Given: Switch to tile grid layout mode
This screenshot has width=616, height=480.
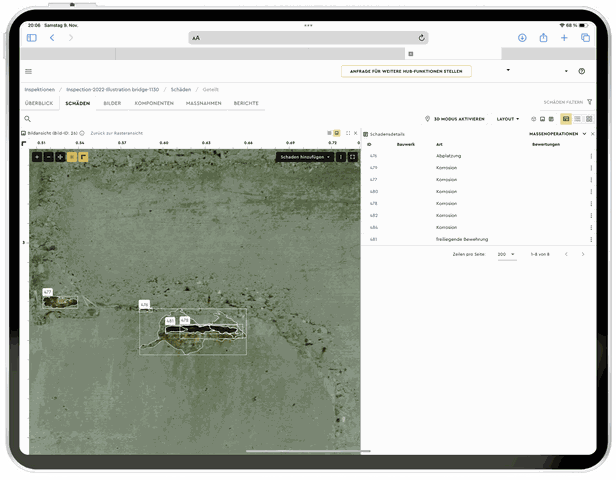Looking at the screenshot, I should [589, 119].
